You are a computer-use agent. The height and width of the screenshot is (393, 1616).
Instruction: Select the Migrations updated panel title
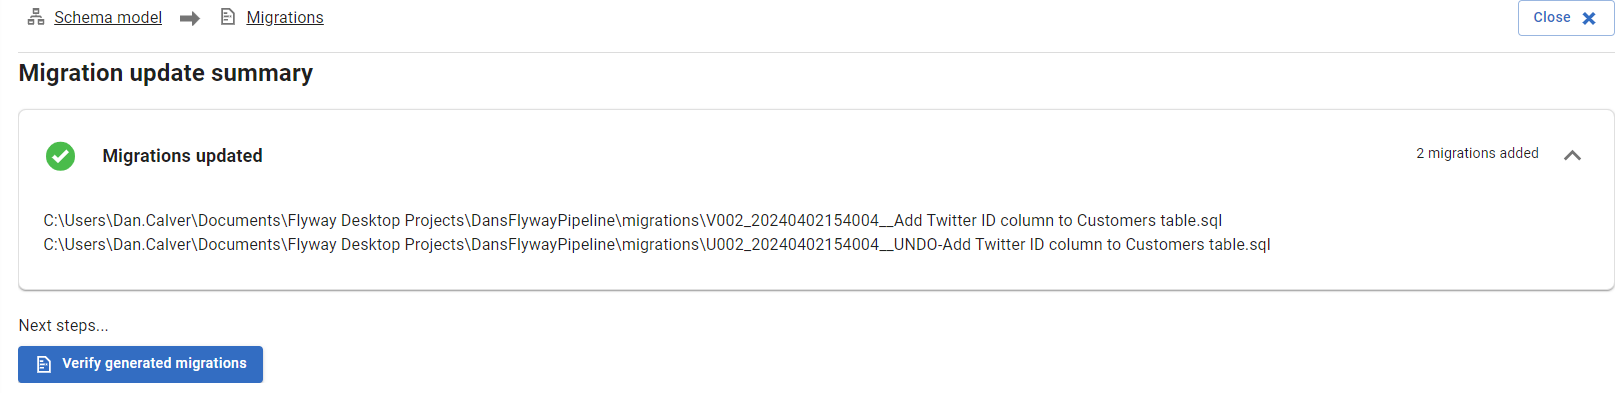point(182,156)
